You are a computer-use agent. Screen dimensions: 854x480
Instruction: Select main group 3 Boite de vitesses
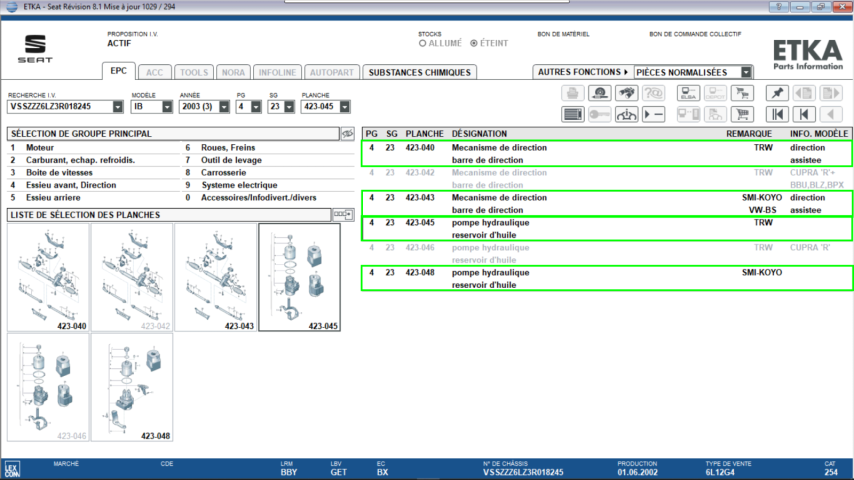(94, 173)
